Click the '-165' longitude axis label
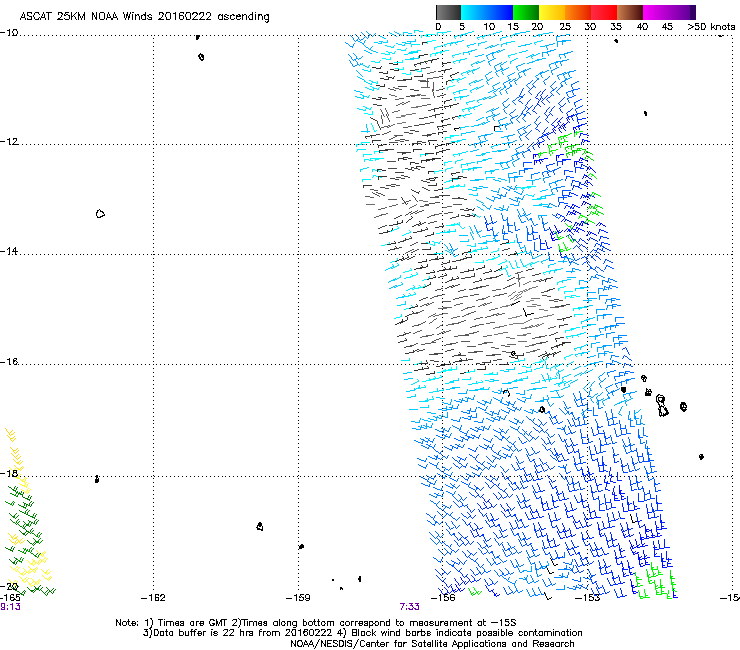Viewport: 740px width, 650px height. [10, 598]
